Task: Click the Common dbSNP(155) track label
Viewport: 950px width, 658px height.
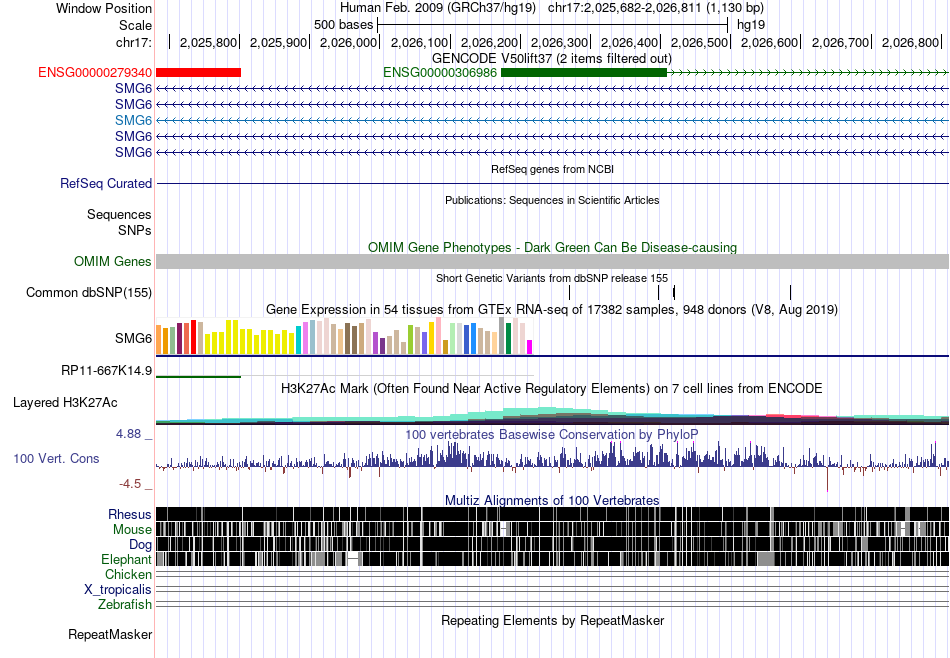Action: coord(89,293)
